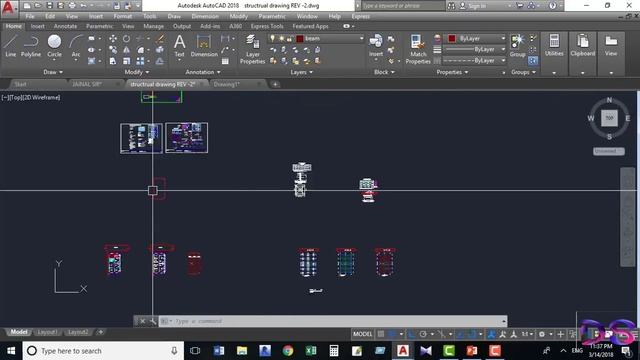Toggle annotation visibility in status bar
The height and width of the screenshot is (360, 640).
click(491, 334)
